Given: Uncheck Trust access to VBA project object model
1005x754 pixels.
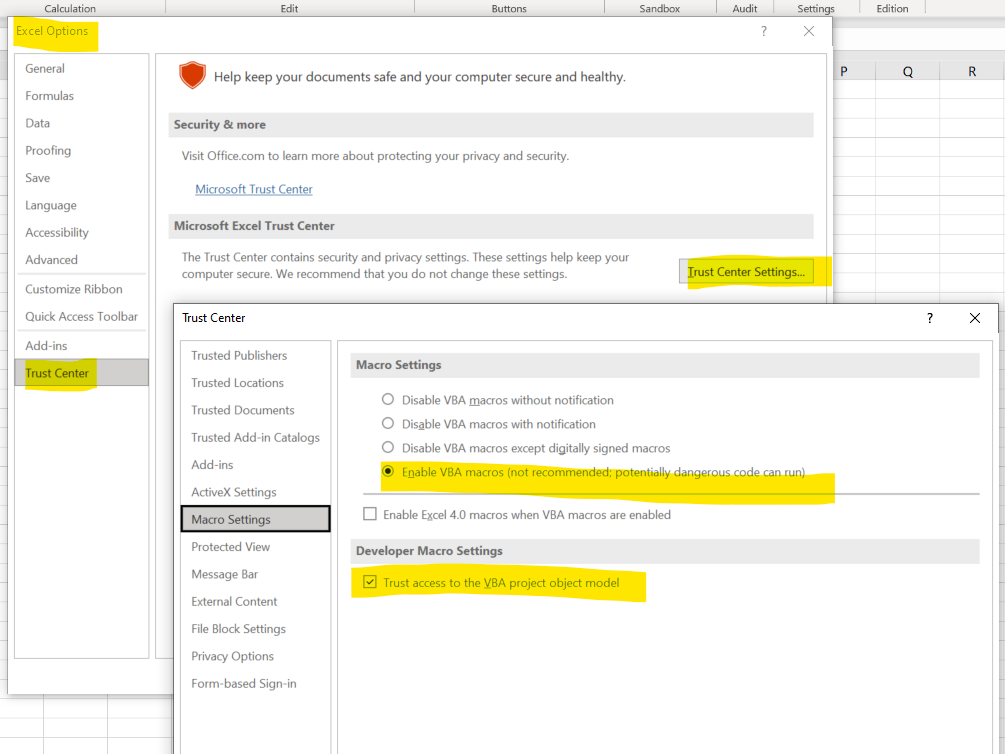Looking at the screenshot, I should [x=370, y=583].
